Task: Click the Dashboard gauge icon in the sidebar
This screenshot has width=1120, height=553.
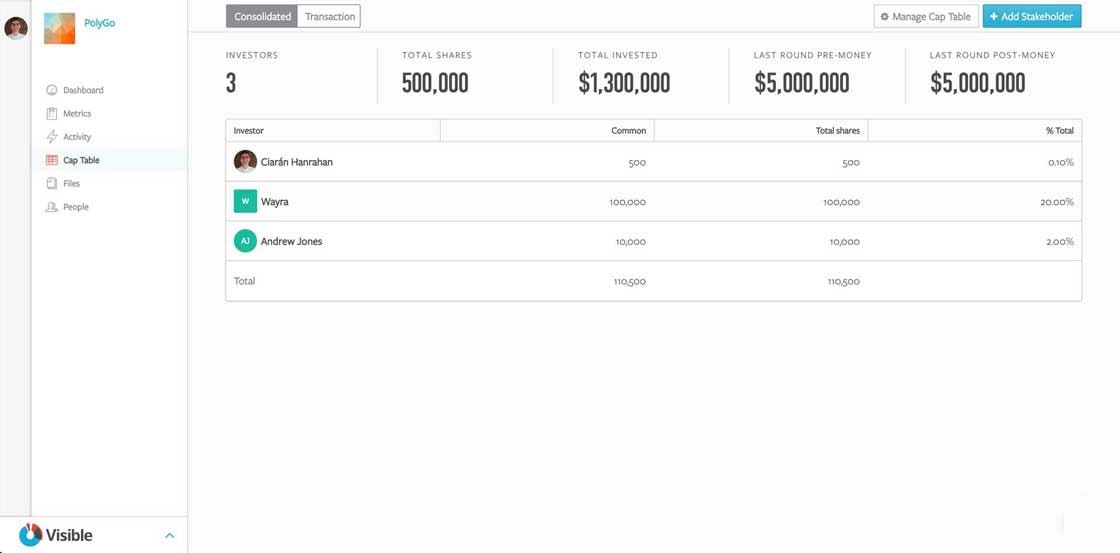Action: (51, 90)
